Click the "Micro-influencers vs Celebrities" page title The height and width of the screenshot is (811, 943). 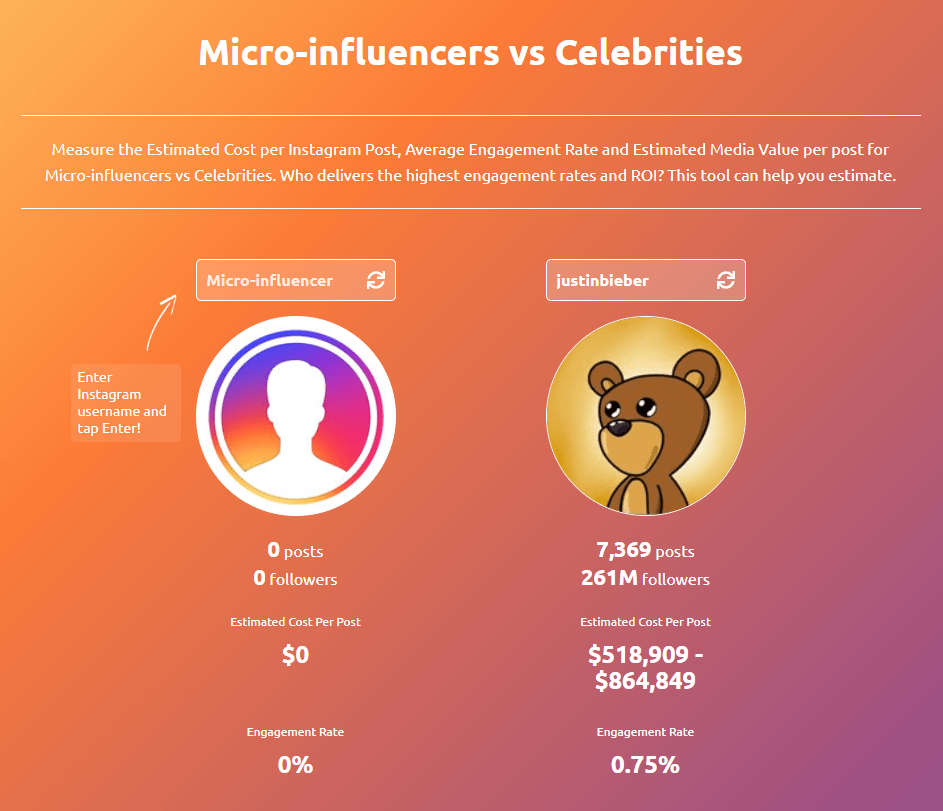[470, 52]
